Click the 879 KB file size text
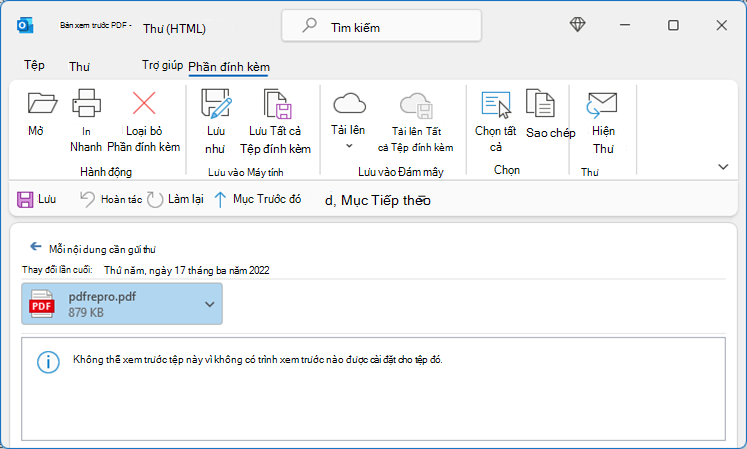Screen dimensions: 747x449 86,313
